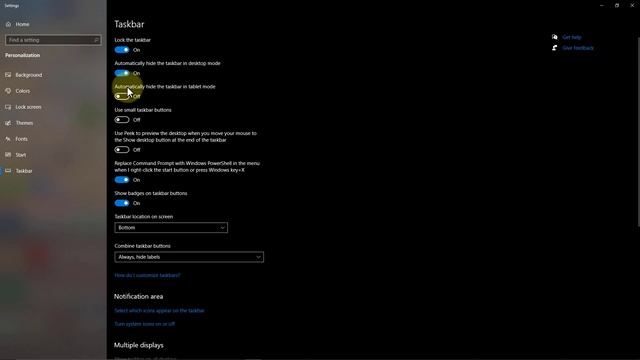Image resolution: width=640 pixels, height=360 pixels.
Task: Click the Get help link
Action: point(572,37)
